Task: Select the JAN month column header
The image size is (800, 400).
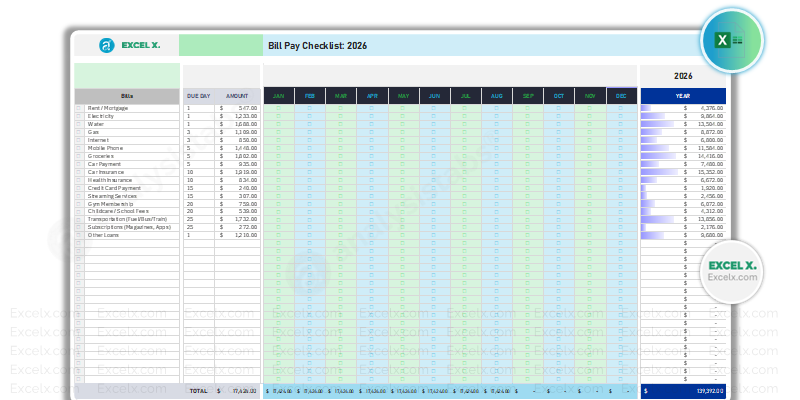Action: pos(279,96)
